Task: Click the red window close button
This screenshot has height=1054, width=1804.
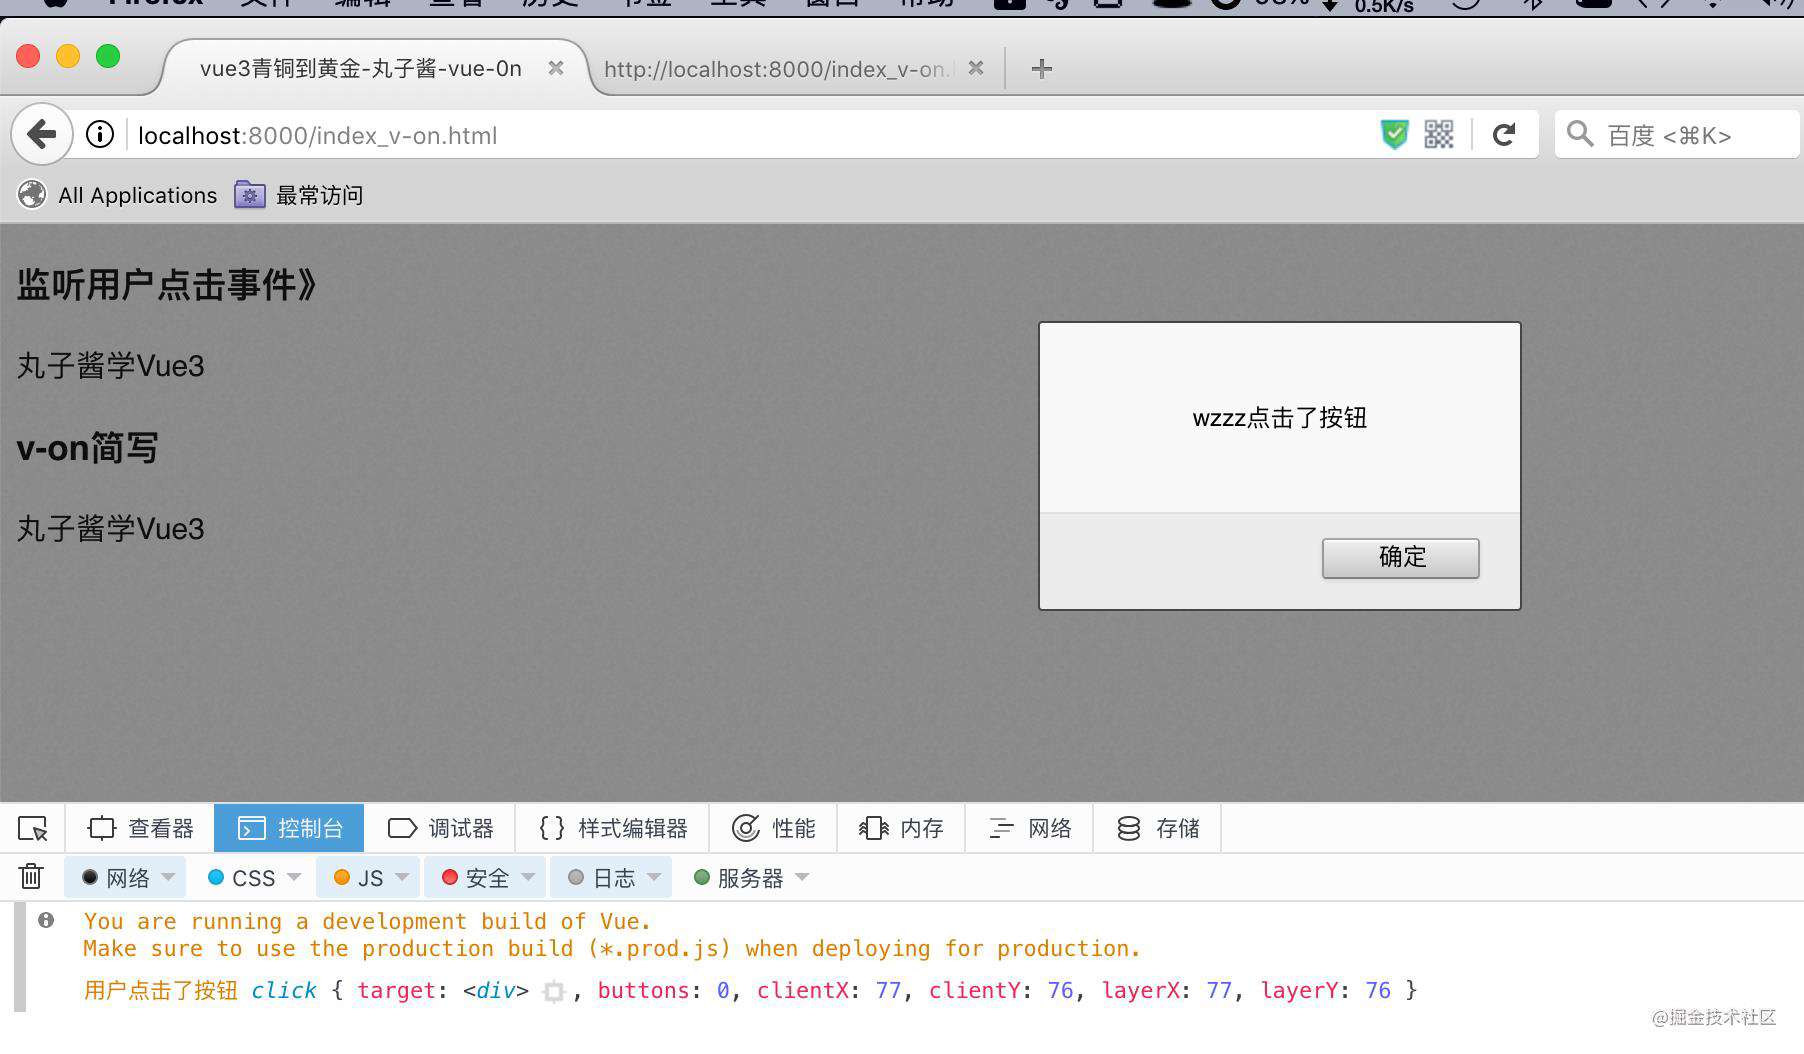Action: point(28,56)
